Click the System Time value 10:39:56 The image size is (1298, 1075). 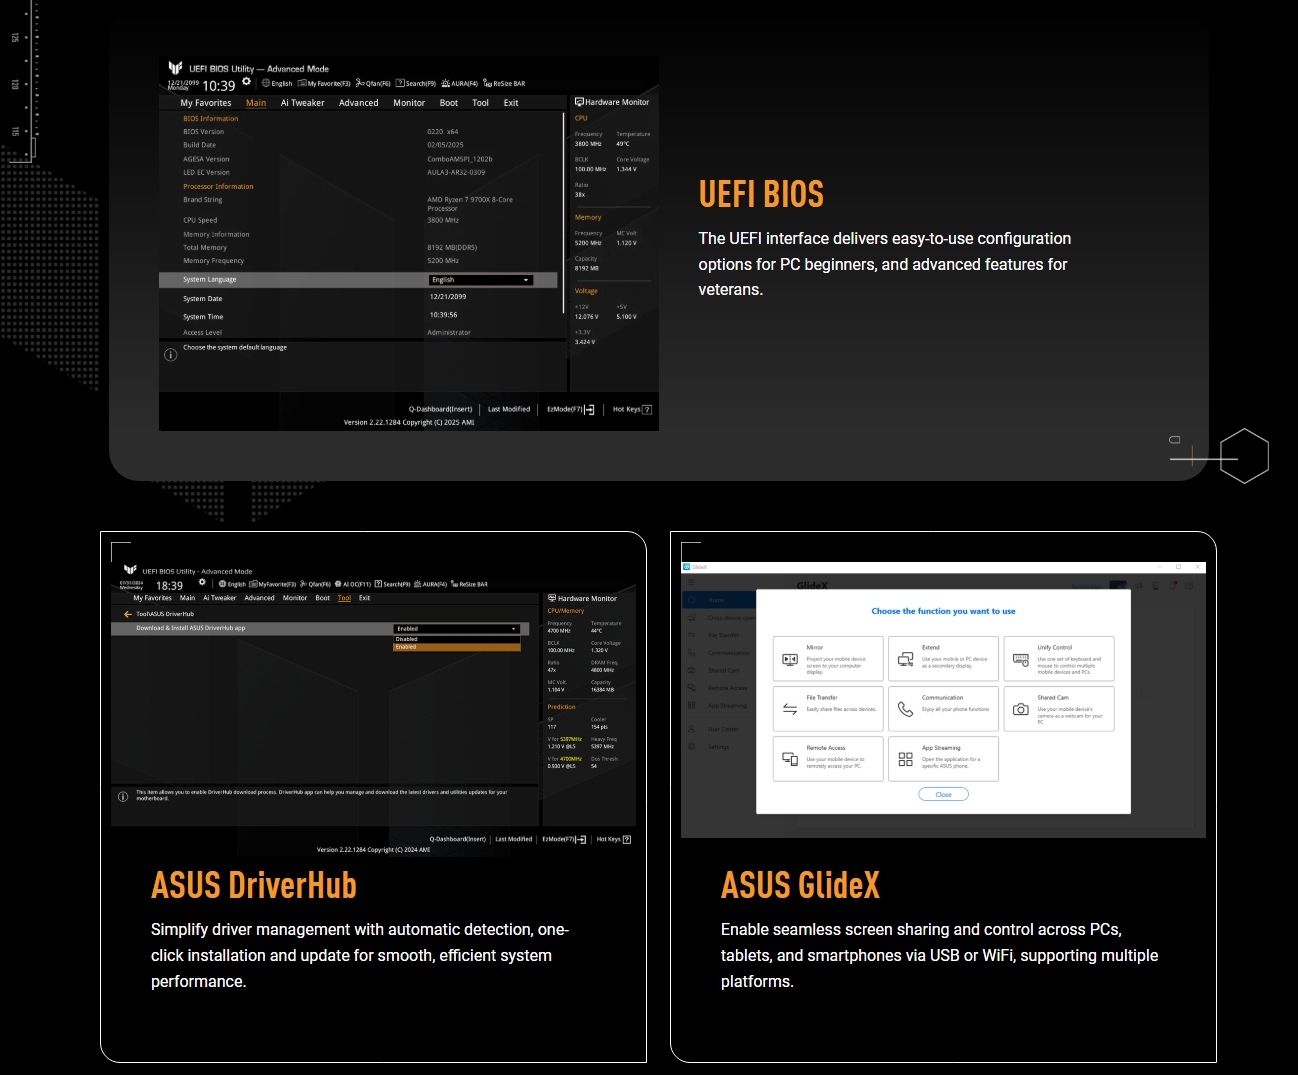click(x=444, y=315)
